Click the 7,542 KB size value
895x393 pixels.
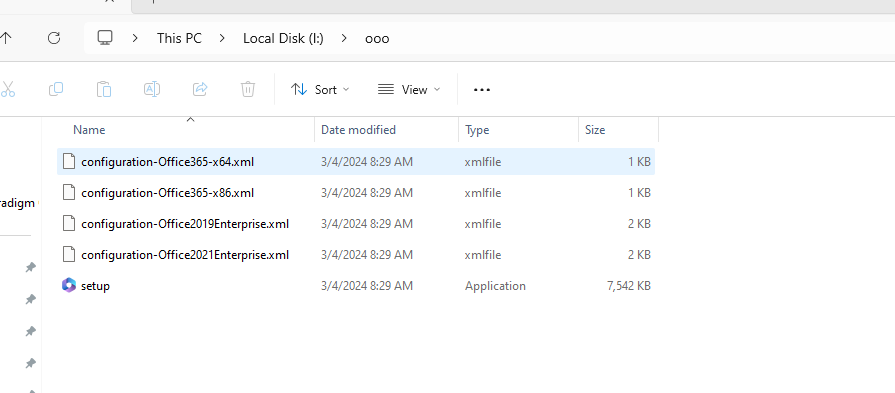click(x=629, y=286)
